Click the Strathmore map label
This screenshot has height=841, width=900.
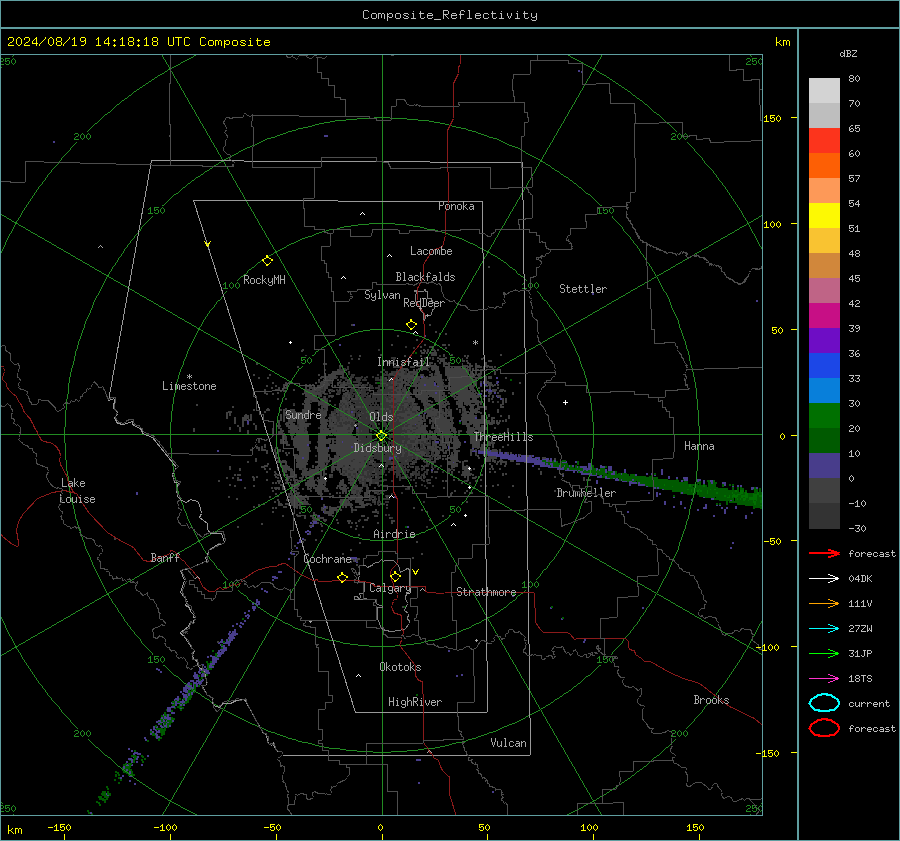pos(486,592)
